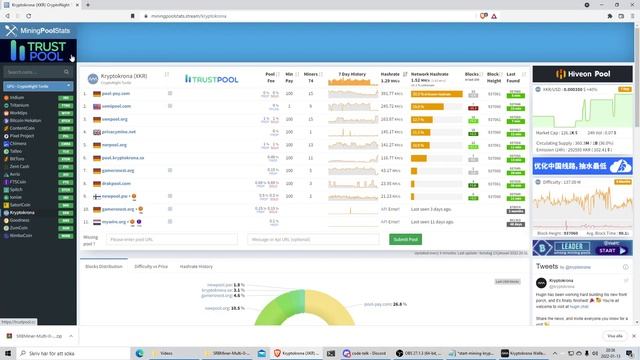Open semipool.com pool link
The image size is (640, 360).
pyautogui.click(x=116, y=106)
